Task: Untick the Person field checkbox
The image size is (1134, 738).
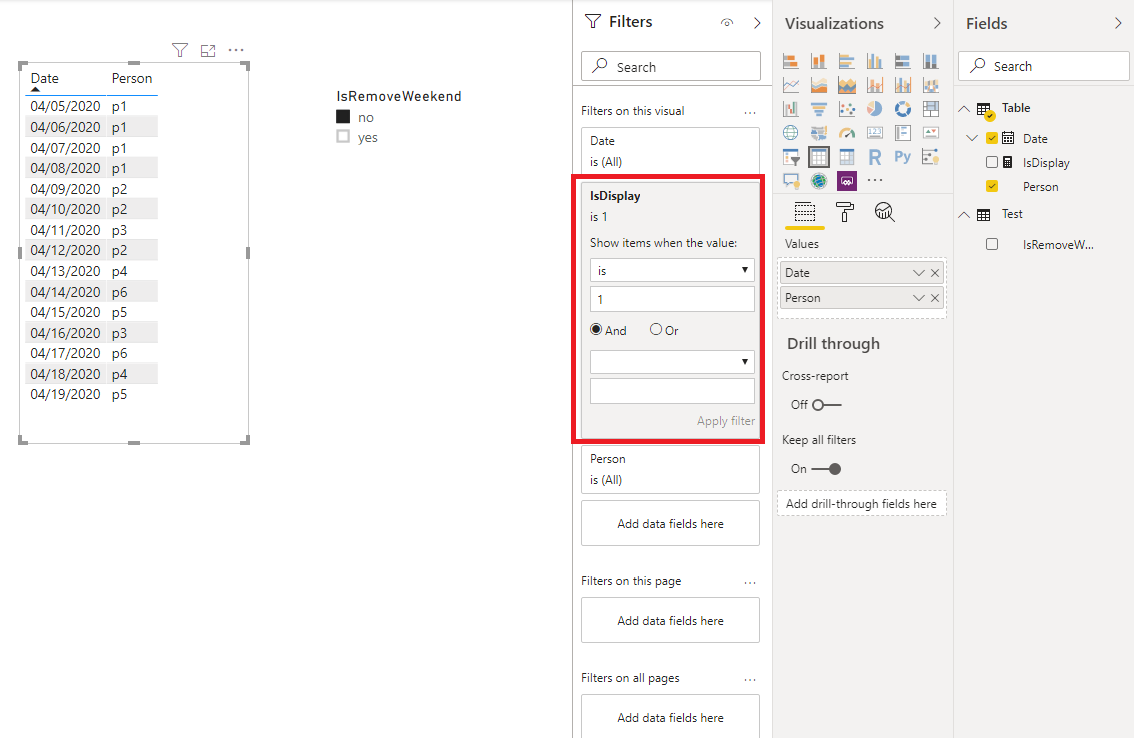Action: [x=992, y=186]
